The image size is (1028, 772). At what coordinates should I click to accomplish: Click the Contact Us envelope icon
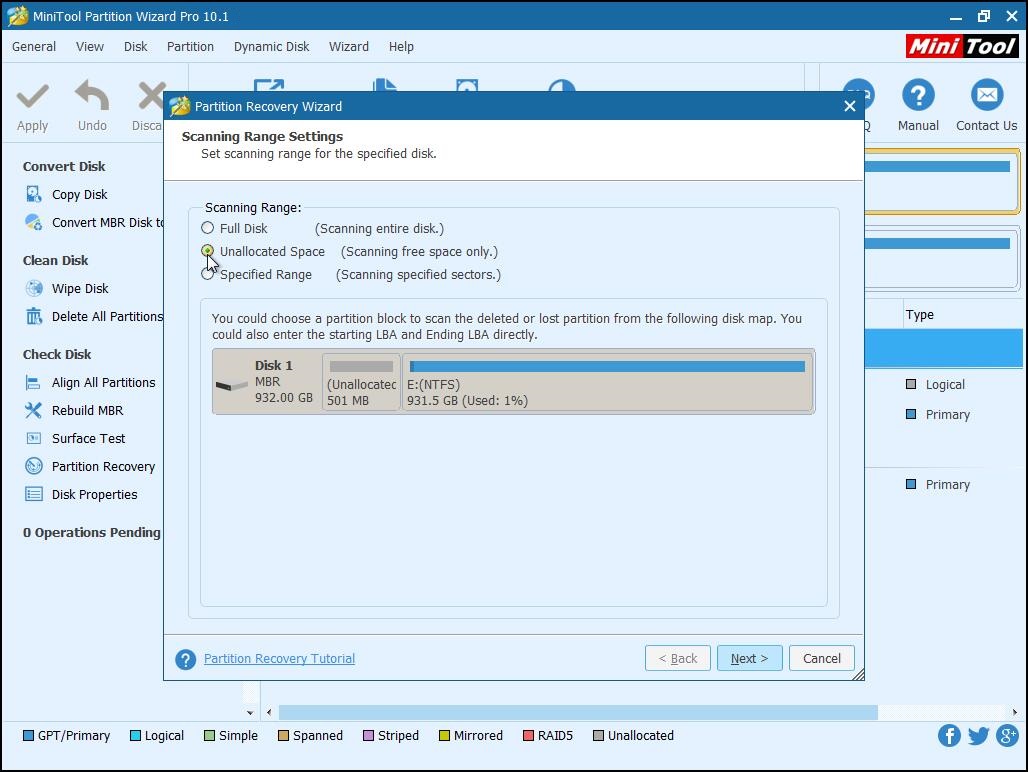(987, 95)
